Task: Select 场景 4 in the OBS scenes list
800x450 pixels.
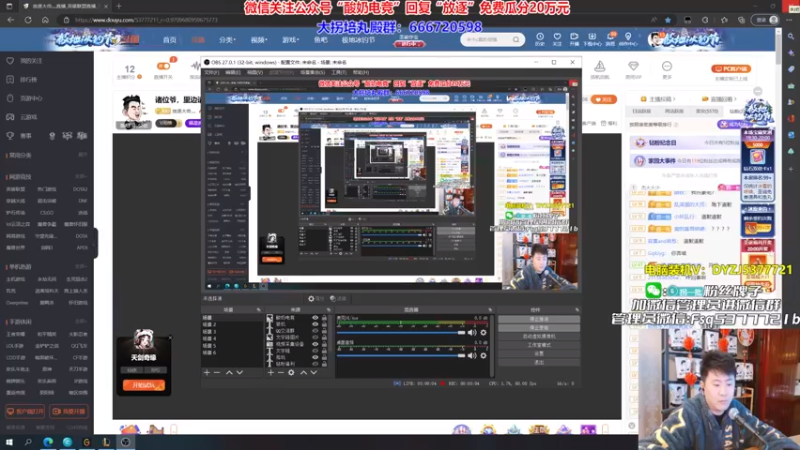Action: [x=210, y=338]
